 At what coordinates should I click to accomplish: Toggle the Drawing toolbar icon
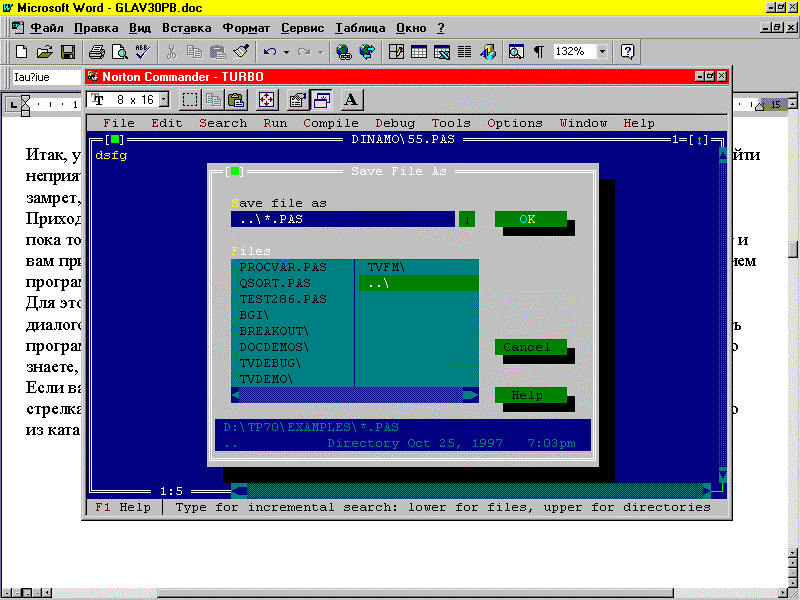pyautogui.click(x=488, y=52)
